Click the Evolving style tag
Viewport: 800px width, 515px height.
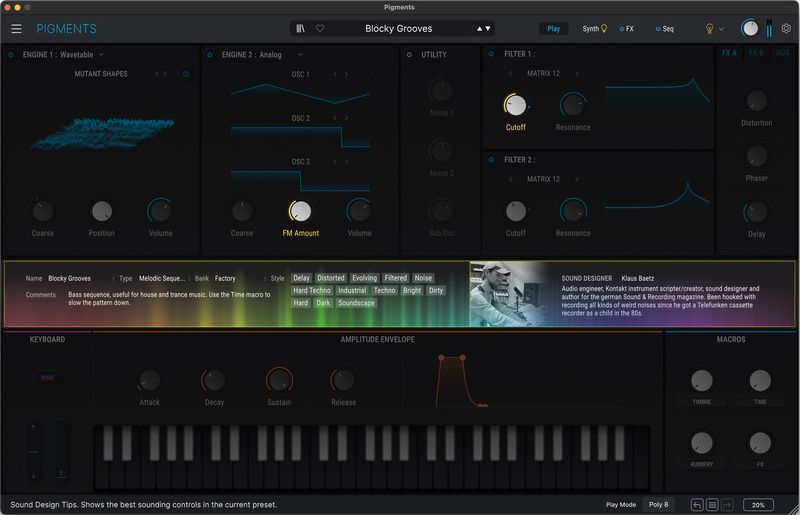point(364,278)
